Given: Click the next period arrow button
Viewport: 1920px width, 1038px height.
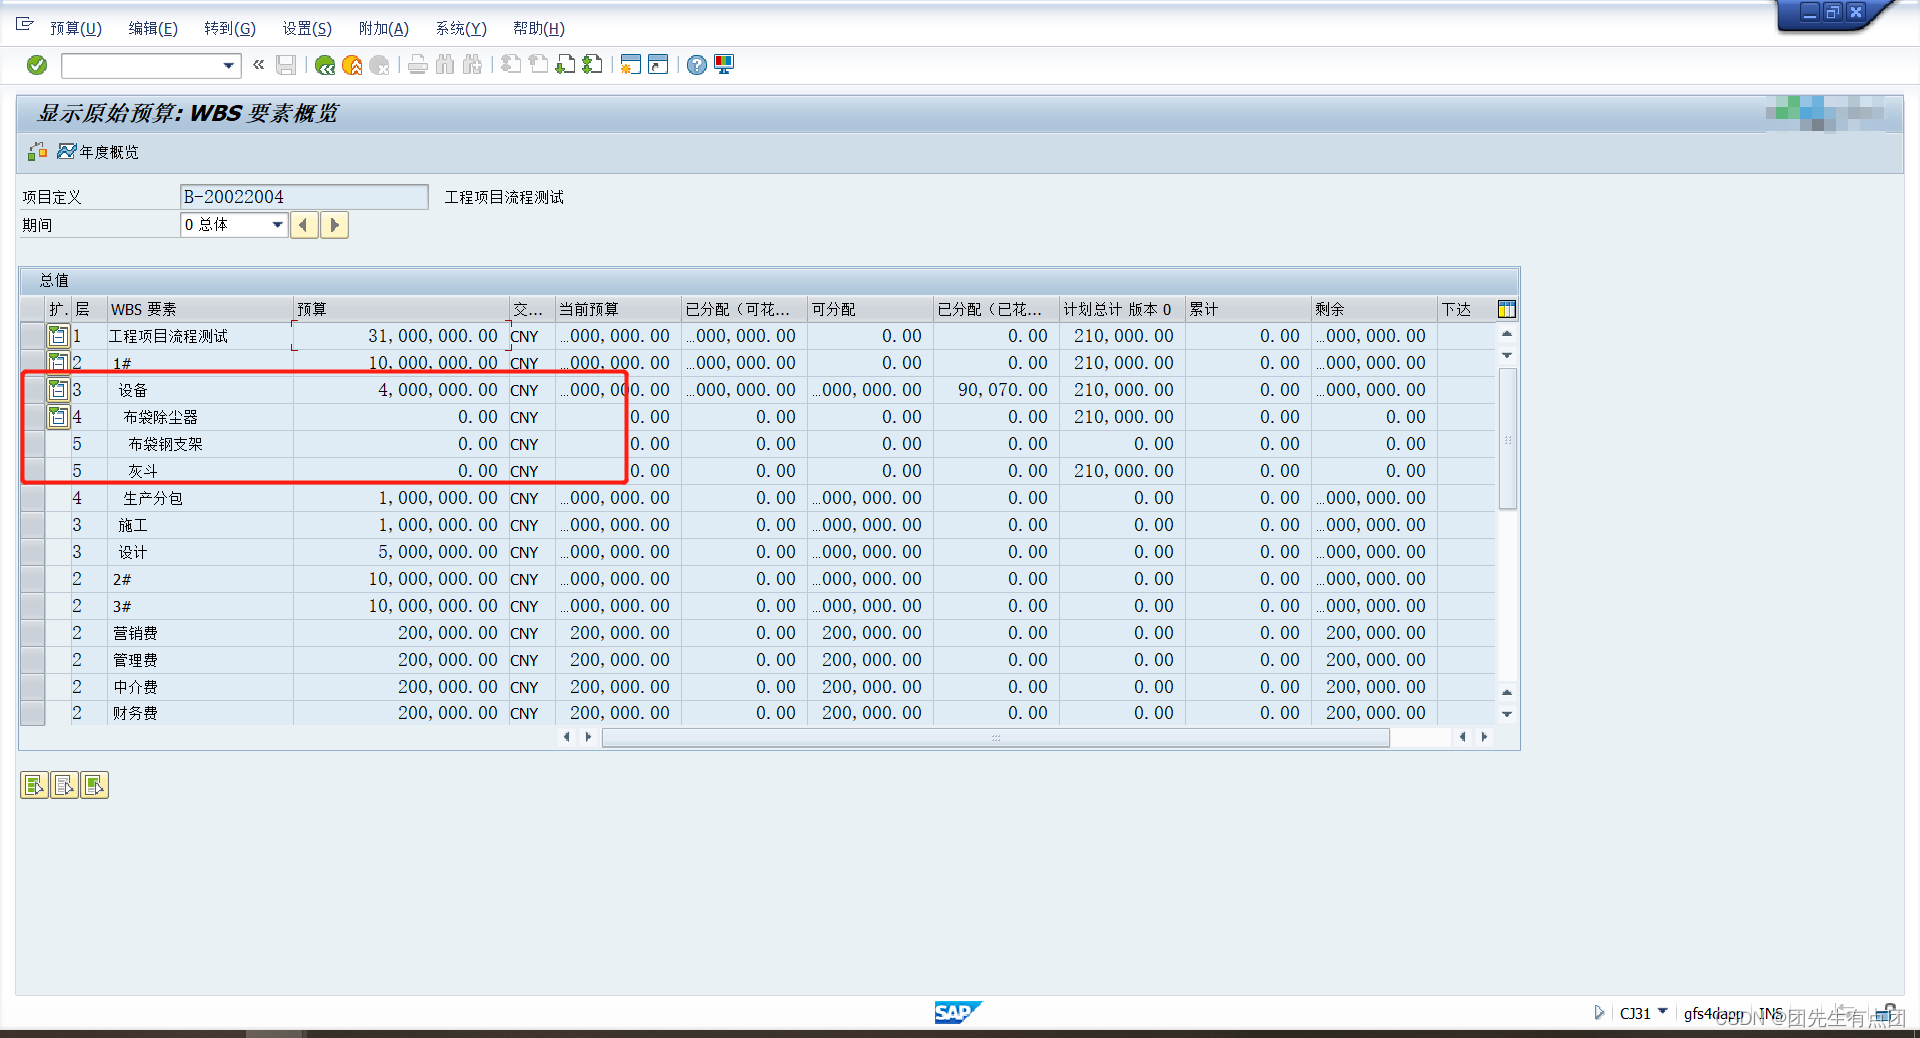Looking at the screenshot, I should 334,225.
